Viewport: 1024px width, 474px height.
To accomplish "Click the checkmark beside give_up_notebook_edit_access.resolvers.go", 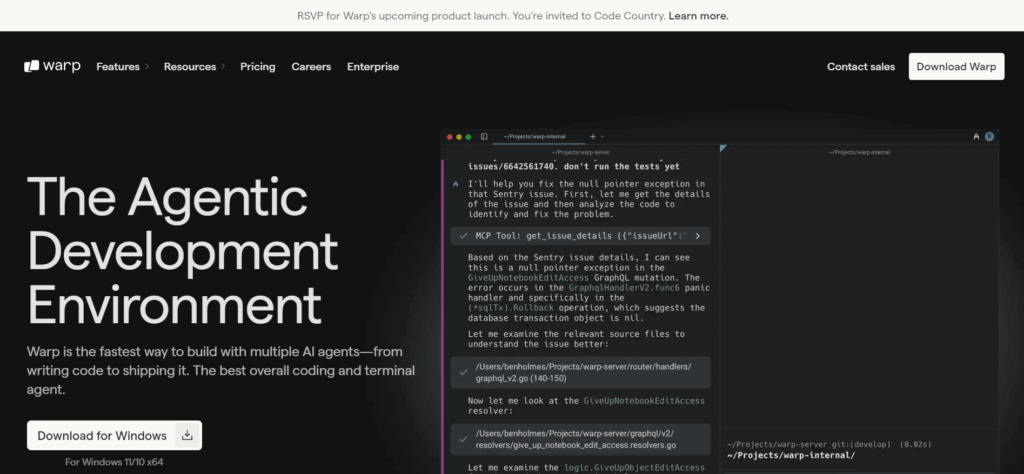I will (463, 439).
